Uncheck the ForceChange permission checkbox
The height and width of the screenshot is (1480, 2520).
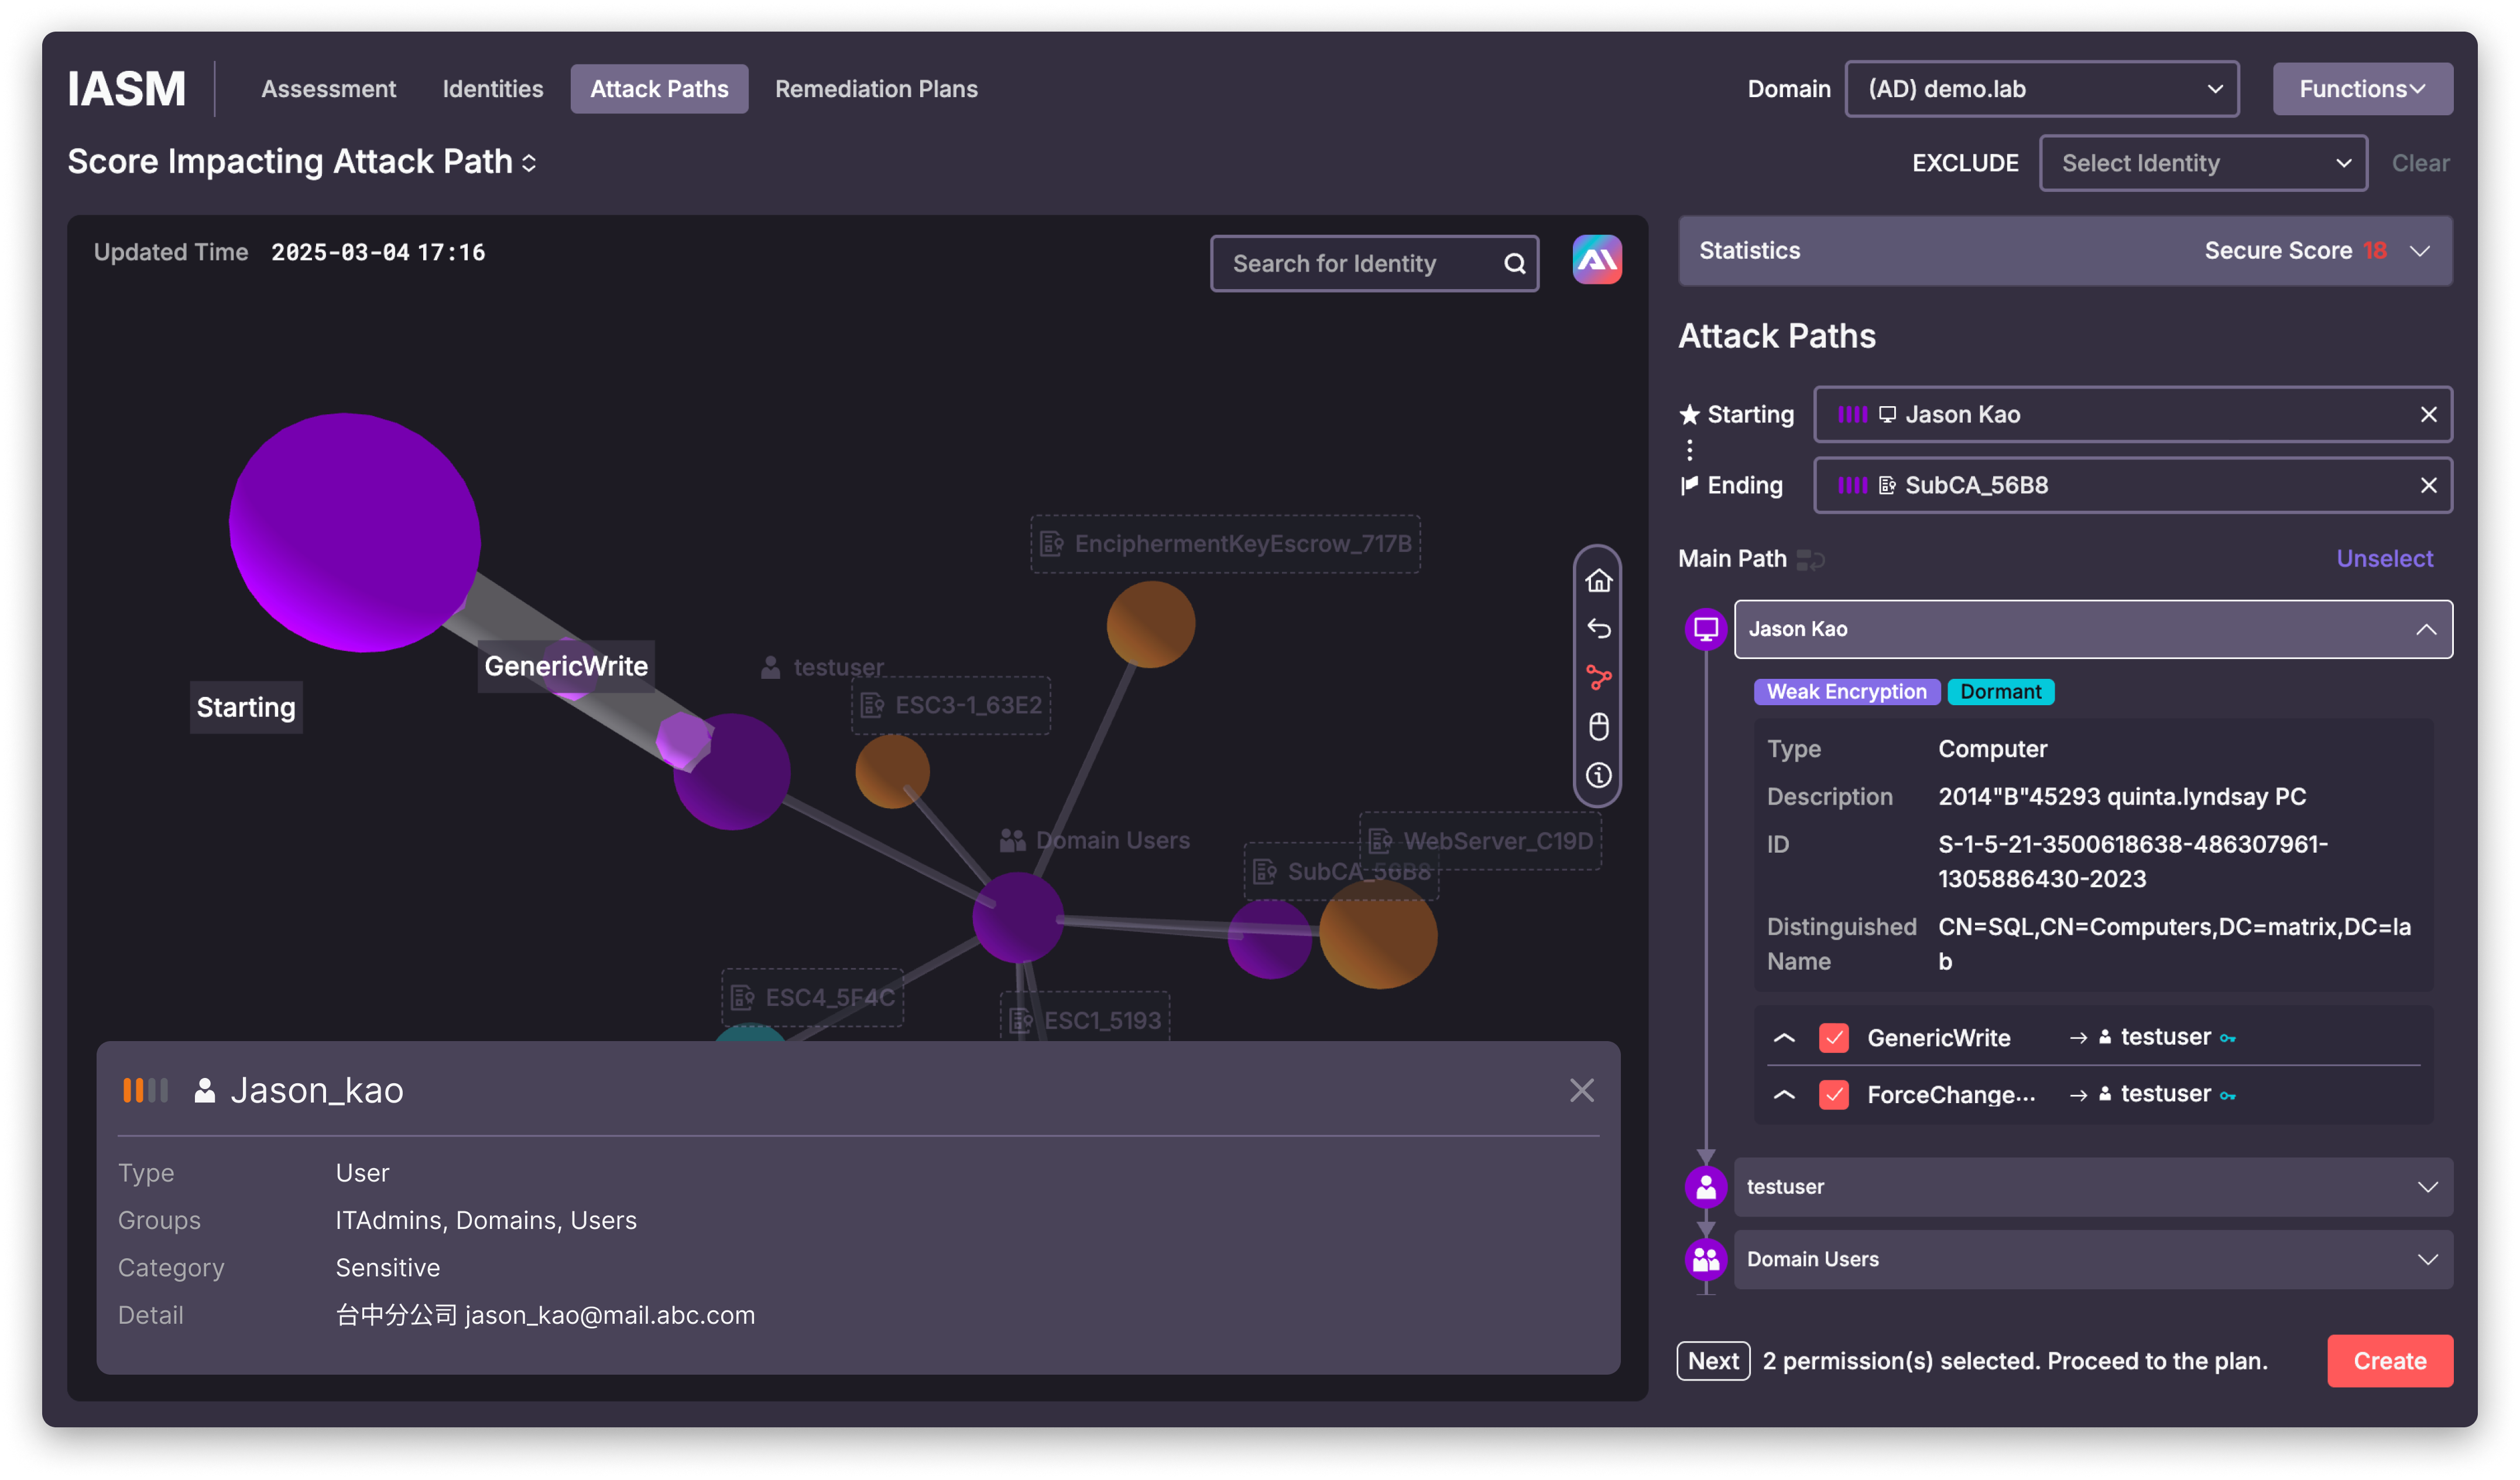1834,1094
